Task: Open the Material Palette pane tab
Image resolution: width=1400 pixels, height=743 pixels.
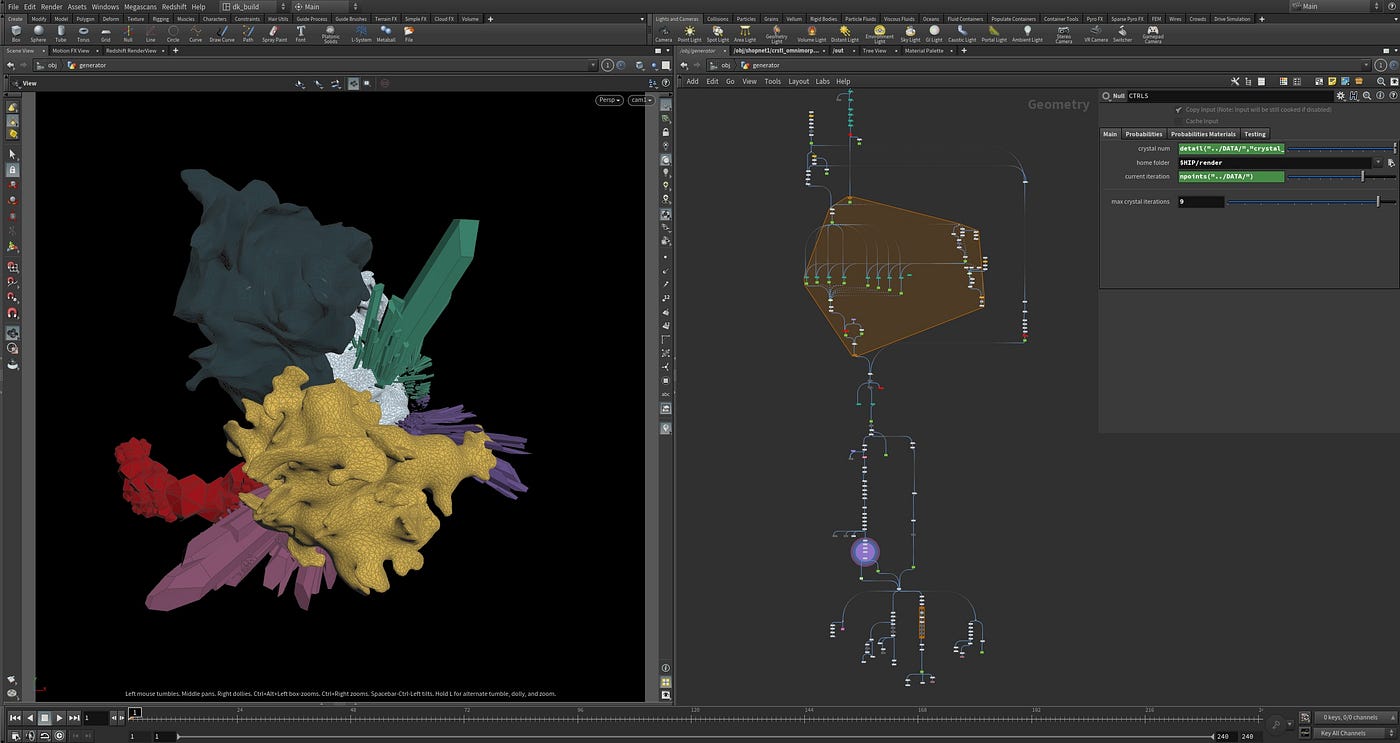Action: pyautogui.click(x=923, y=50)
